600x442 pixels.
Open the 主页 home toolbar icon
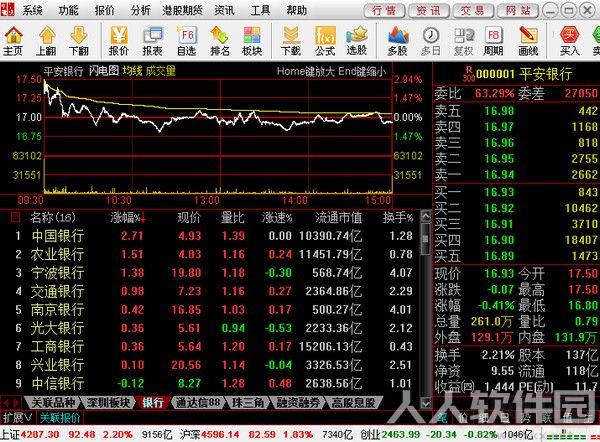pyautogui.click(x=13, y=41)
